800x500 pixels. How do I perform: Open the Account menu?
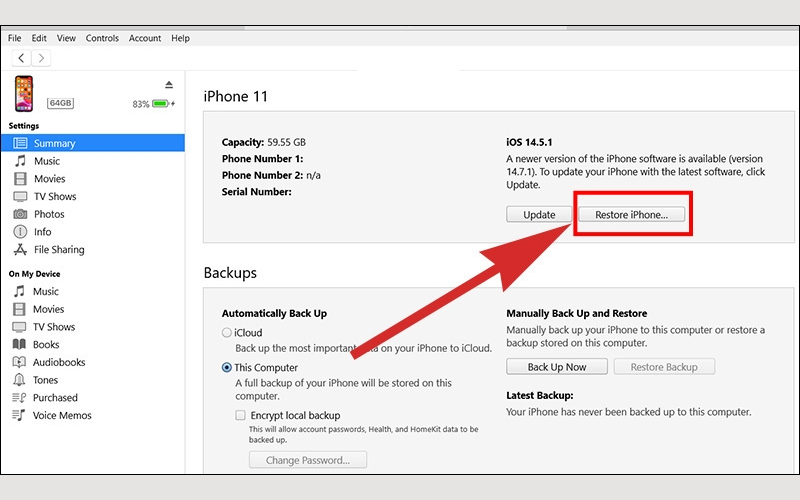[x=145, y=38]
